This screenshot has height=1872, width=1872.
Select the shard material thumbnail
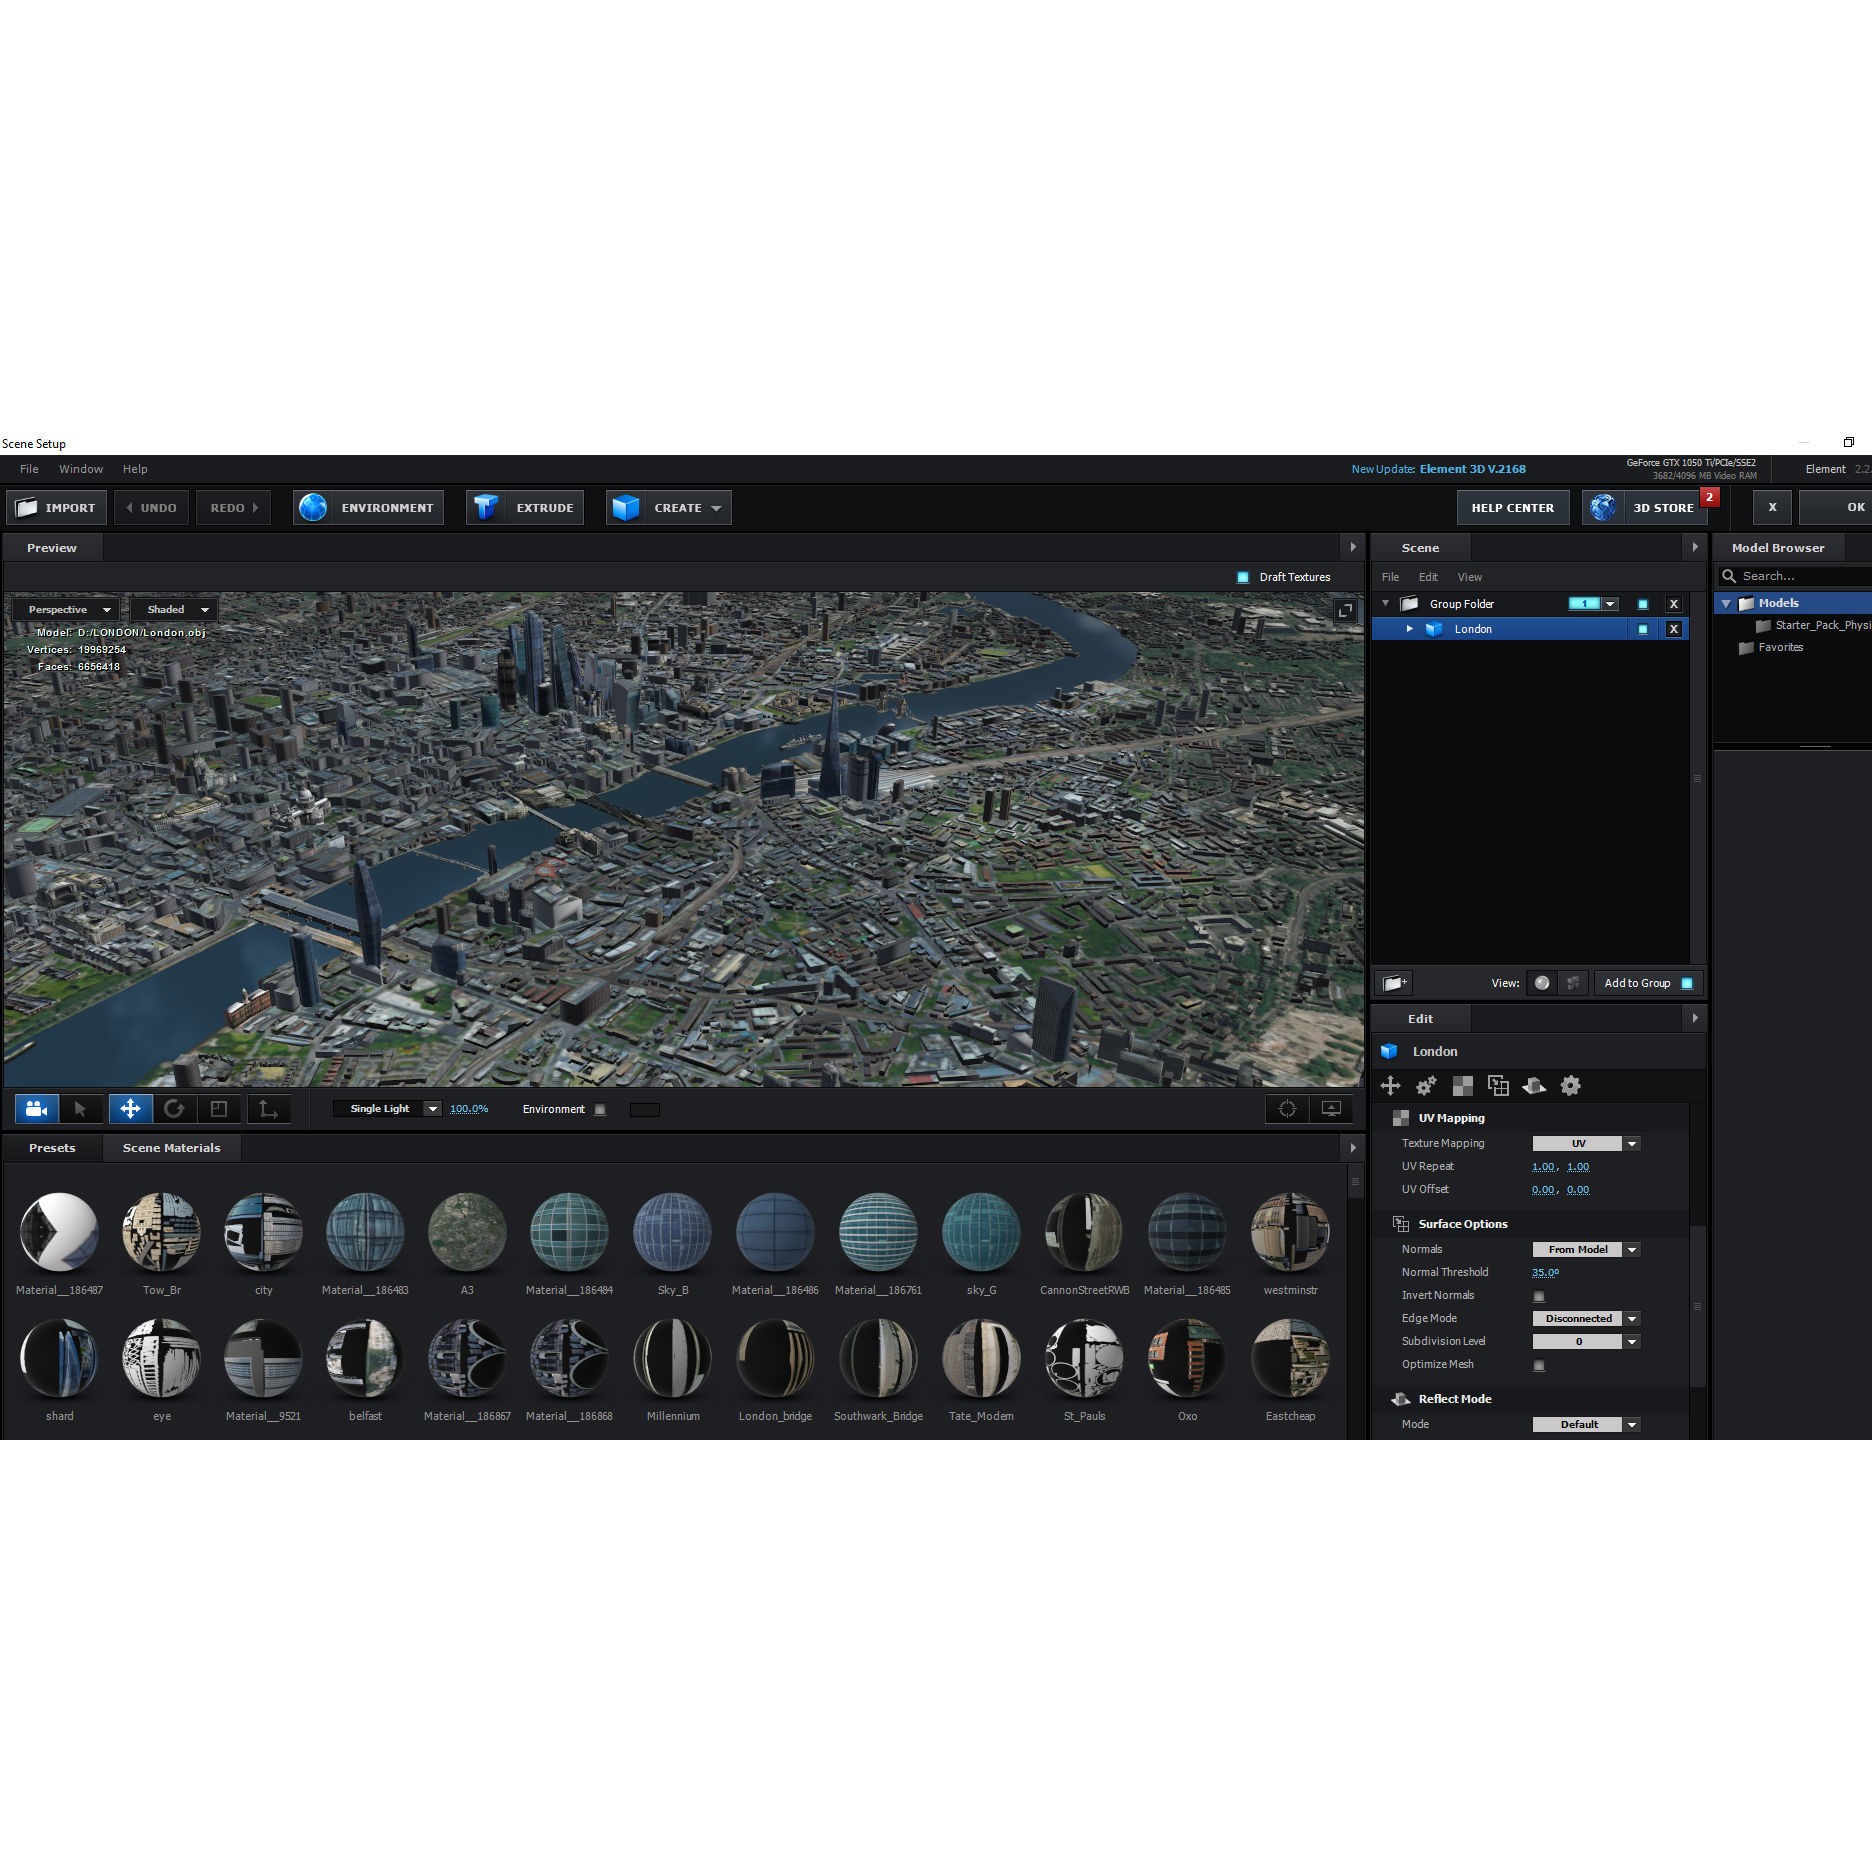(x=59, y=1358)
